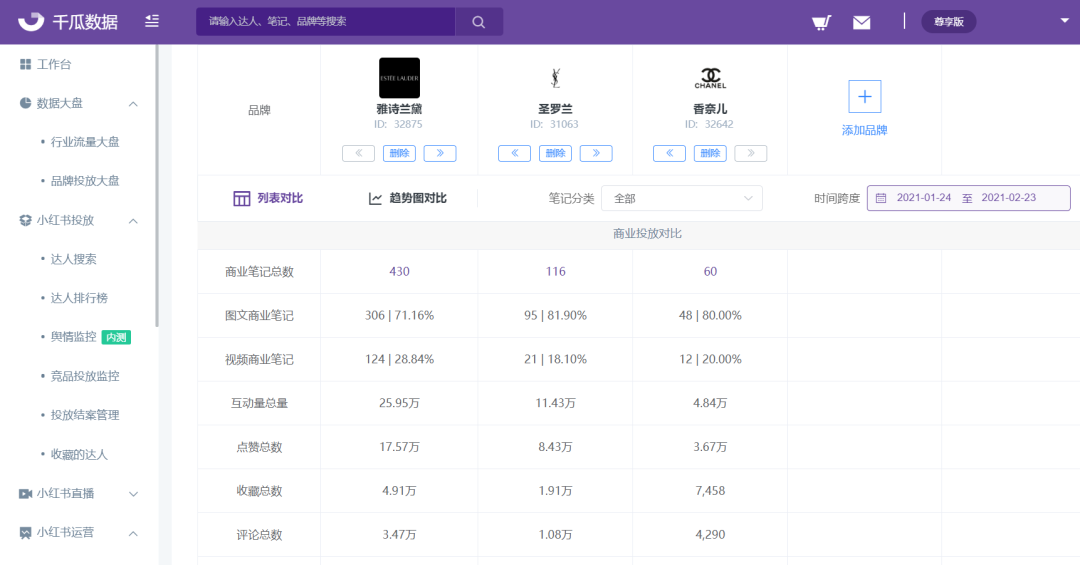
Task: Click the Estée Lauder brand logo
Action: coord(399,78)
